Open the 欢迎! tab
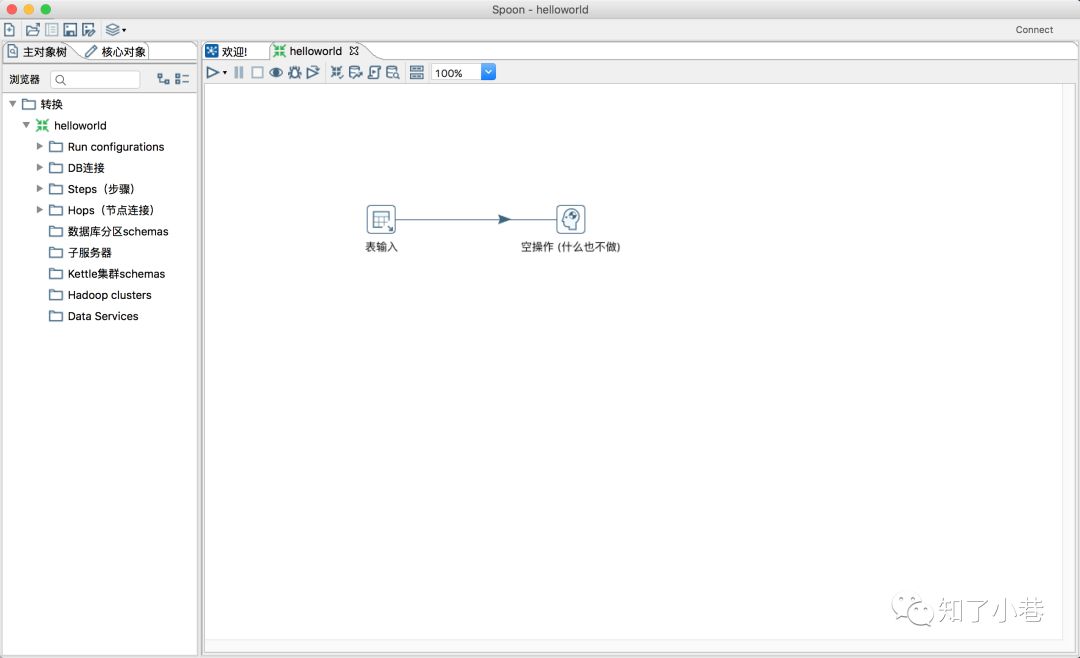 tap(227, 51)
